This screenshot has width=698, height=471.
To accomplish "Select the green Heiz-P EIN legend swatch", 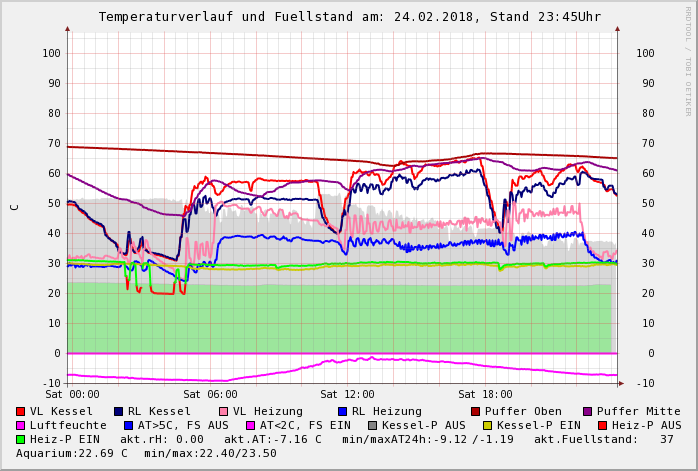I will [20, 439].
